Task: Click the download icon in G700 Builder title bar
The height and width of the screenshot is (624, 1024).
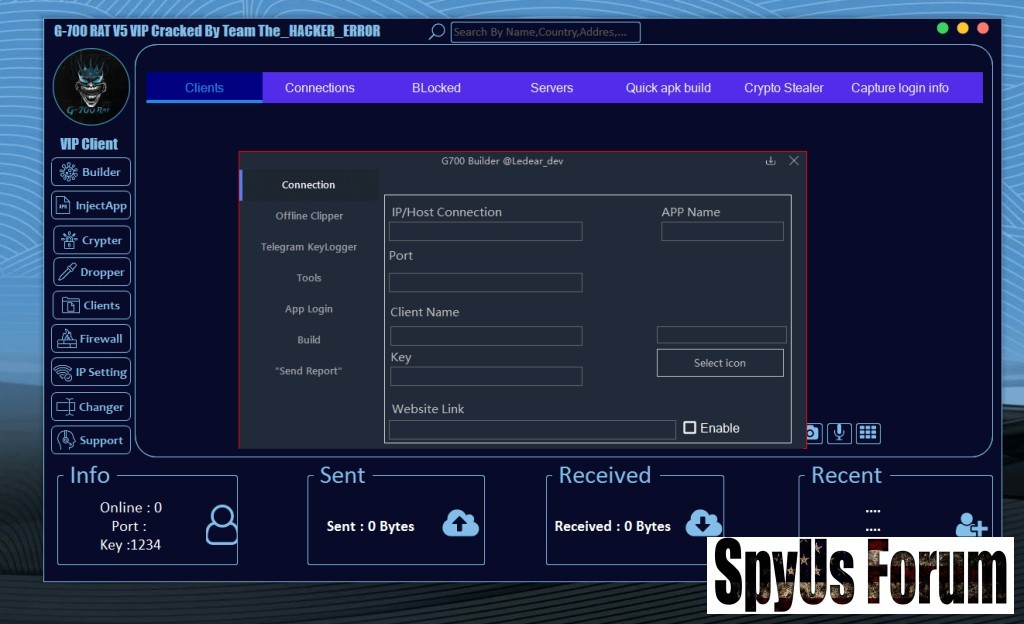Action: [x=770, y=161]
